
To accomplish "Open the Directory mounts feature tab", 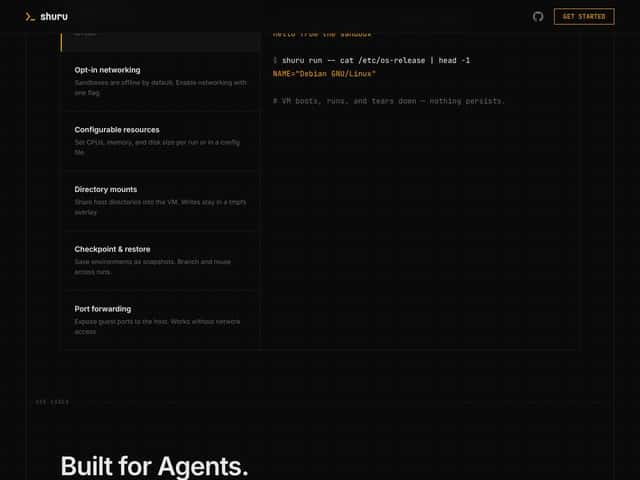I will [x=160, y=200].
